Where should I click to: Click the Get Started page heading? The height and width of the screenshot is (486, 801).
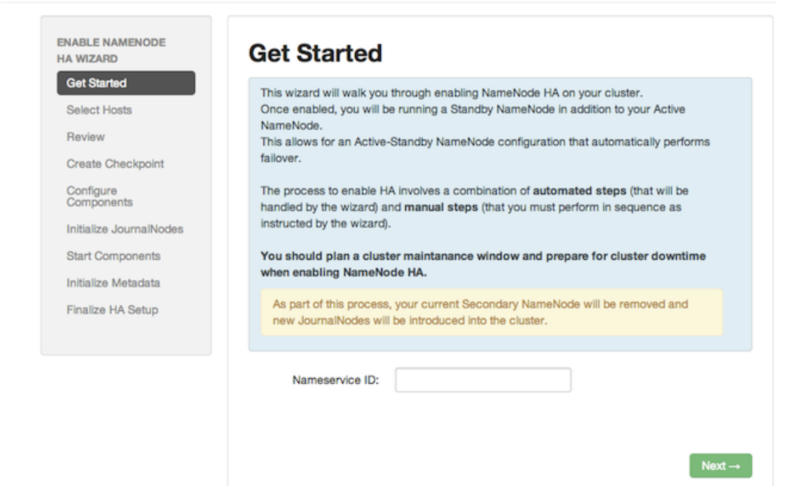(x=315, y=53)
